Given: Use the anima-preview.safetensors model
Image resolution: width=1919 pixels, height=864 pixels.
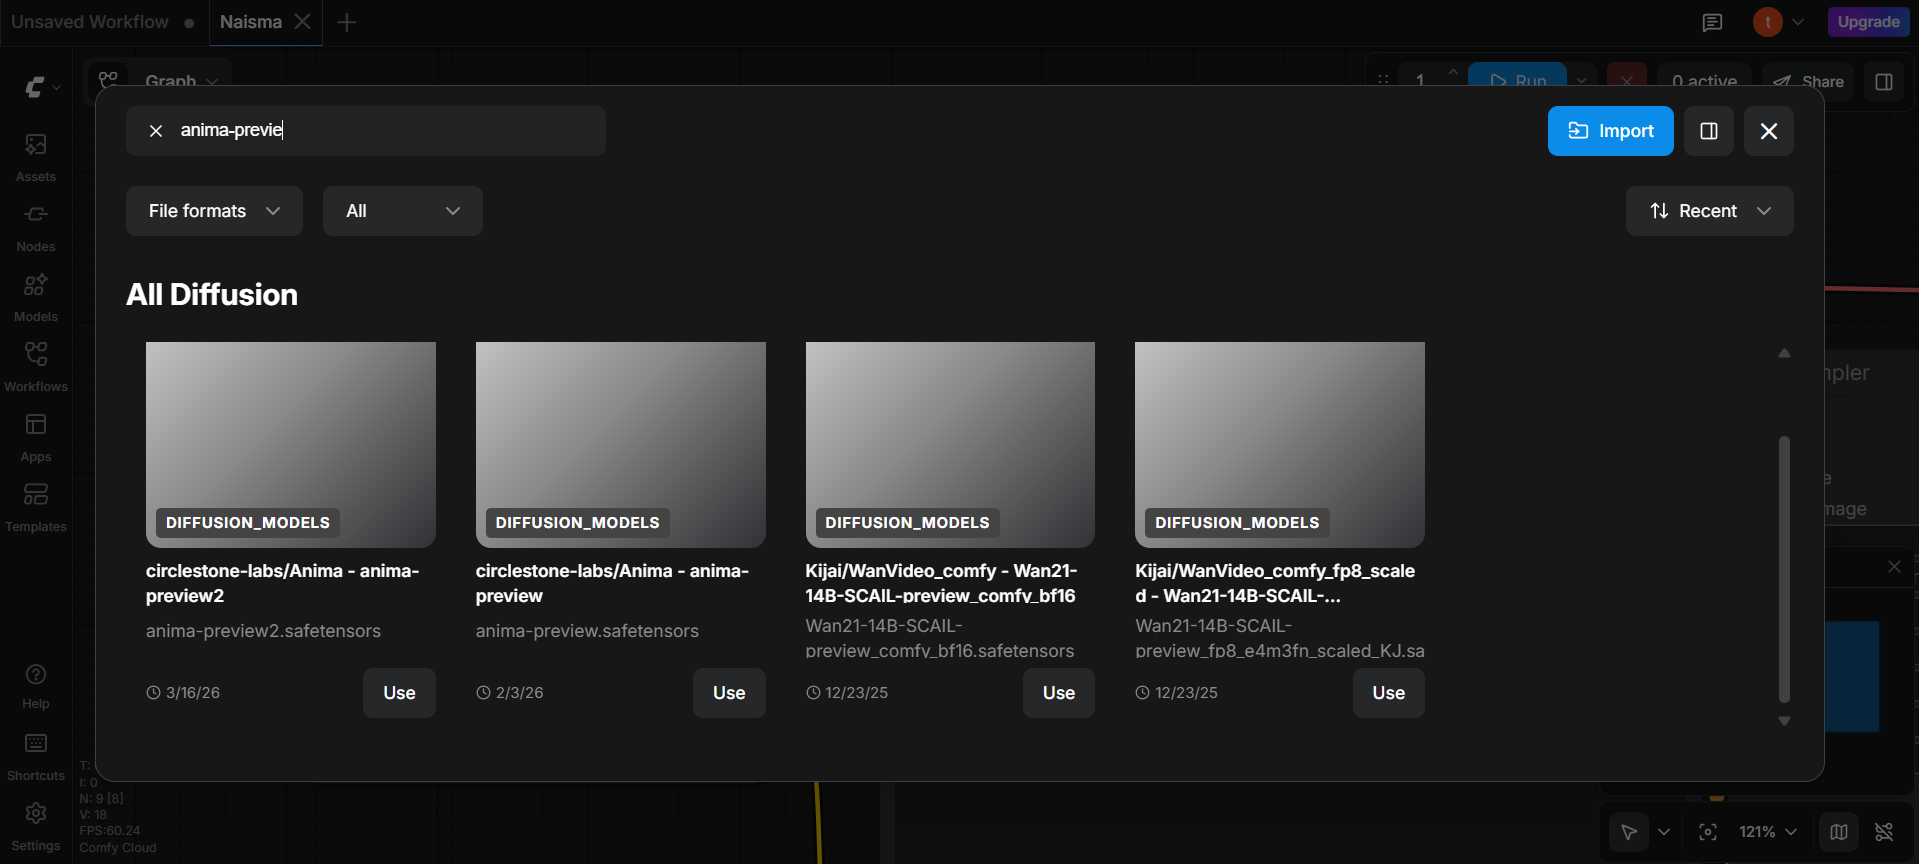Looking at the screenshot, I should 729,693.
